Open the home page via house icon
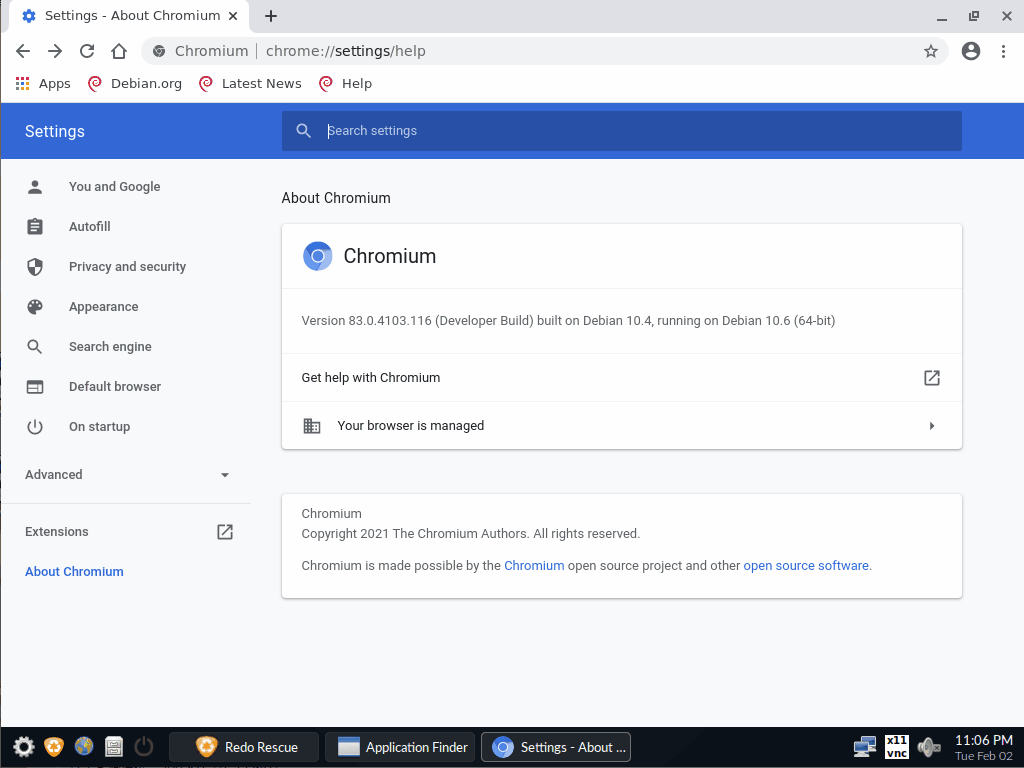This screenshot has height=768, width=1024. [x=119, y=51]
